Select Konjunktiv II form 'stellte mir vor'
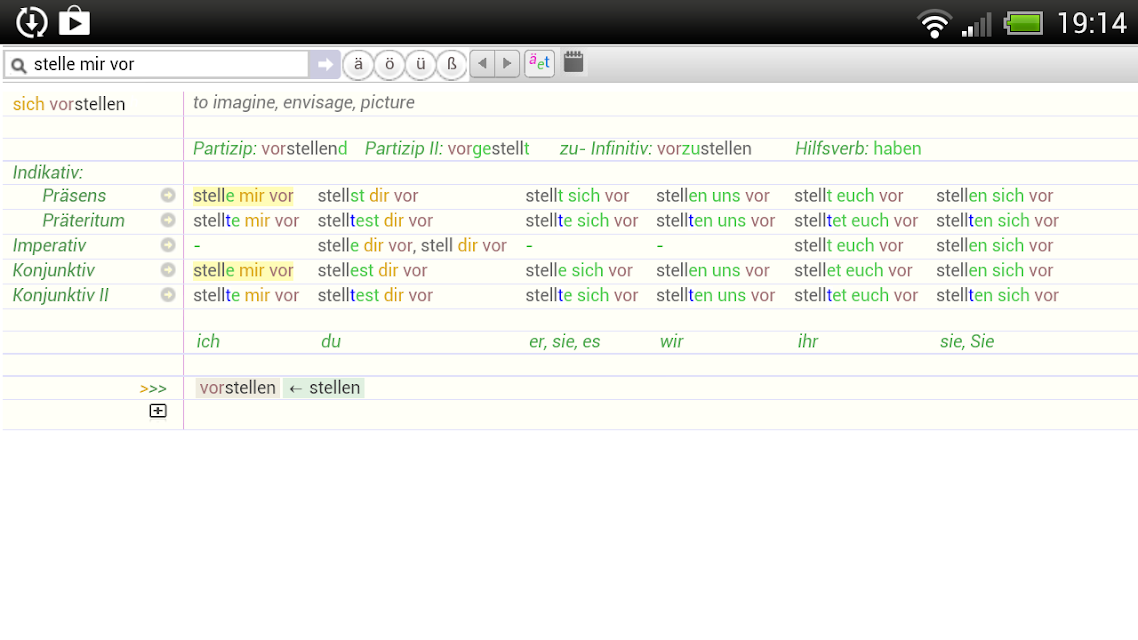Screen dimensions: 1138x640 (x=246, y=295)
